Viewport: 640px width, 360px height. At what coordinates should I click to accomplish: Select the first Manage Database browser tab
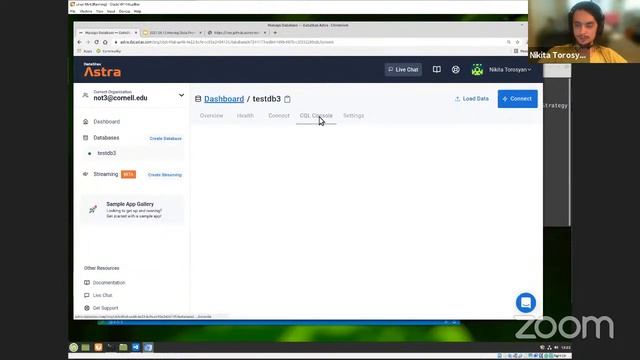108,33
